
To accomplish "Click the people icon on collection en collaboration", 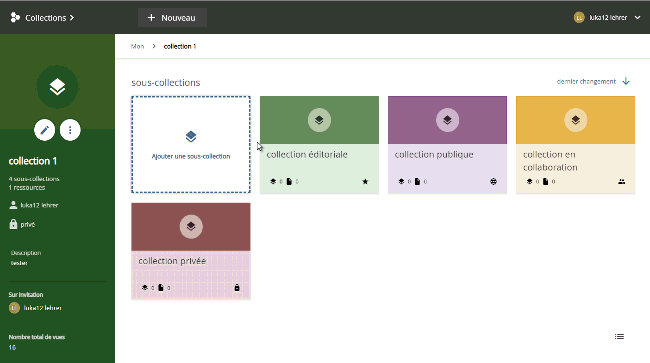I will coord(621,182).
